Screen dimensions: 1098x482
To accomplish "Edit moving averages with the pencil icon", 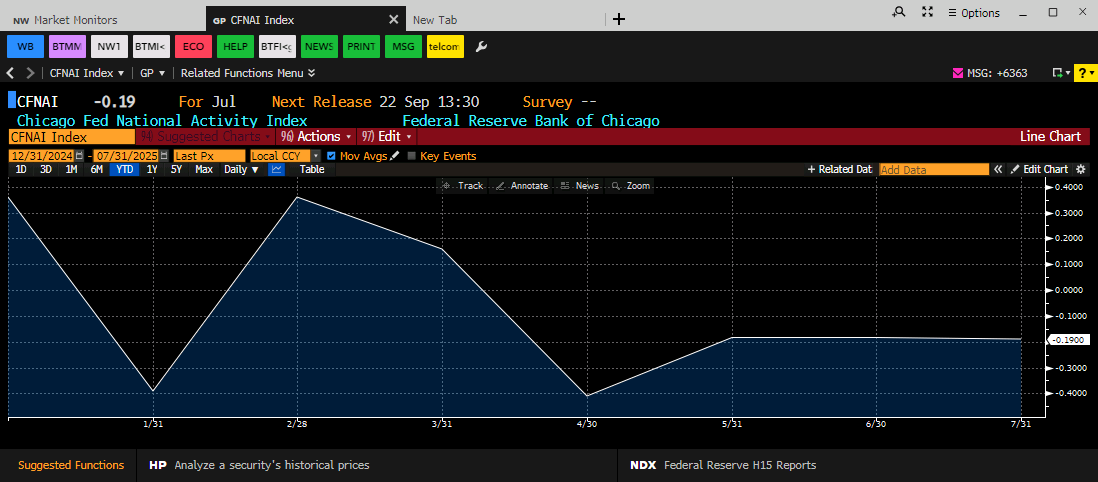I will click(x=395, y=156).
